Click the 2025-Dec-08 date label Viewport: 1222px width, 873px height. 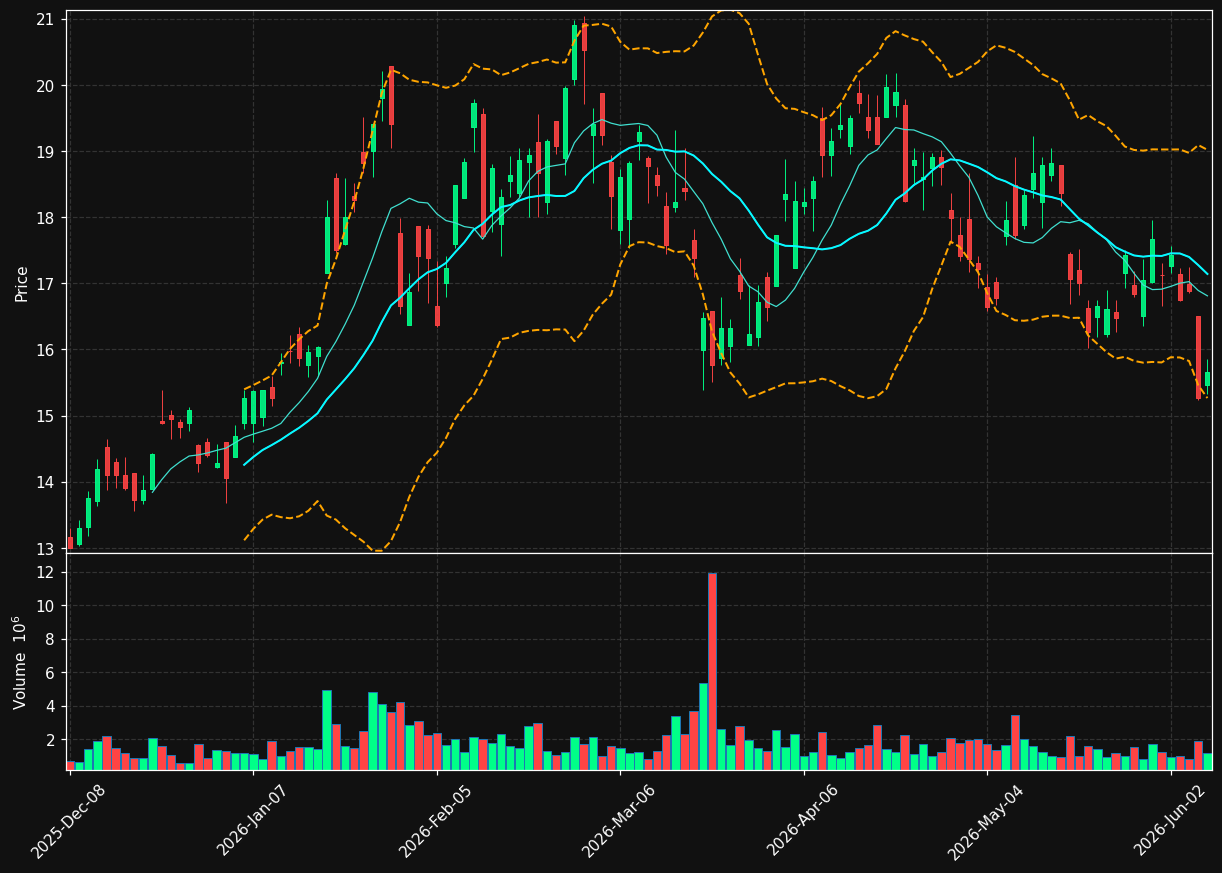tap(68, 822)
